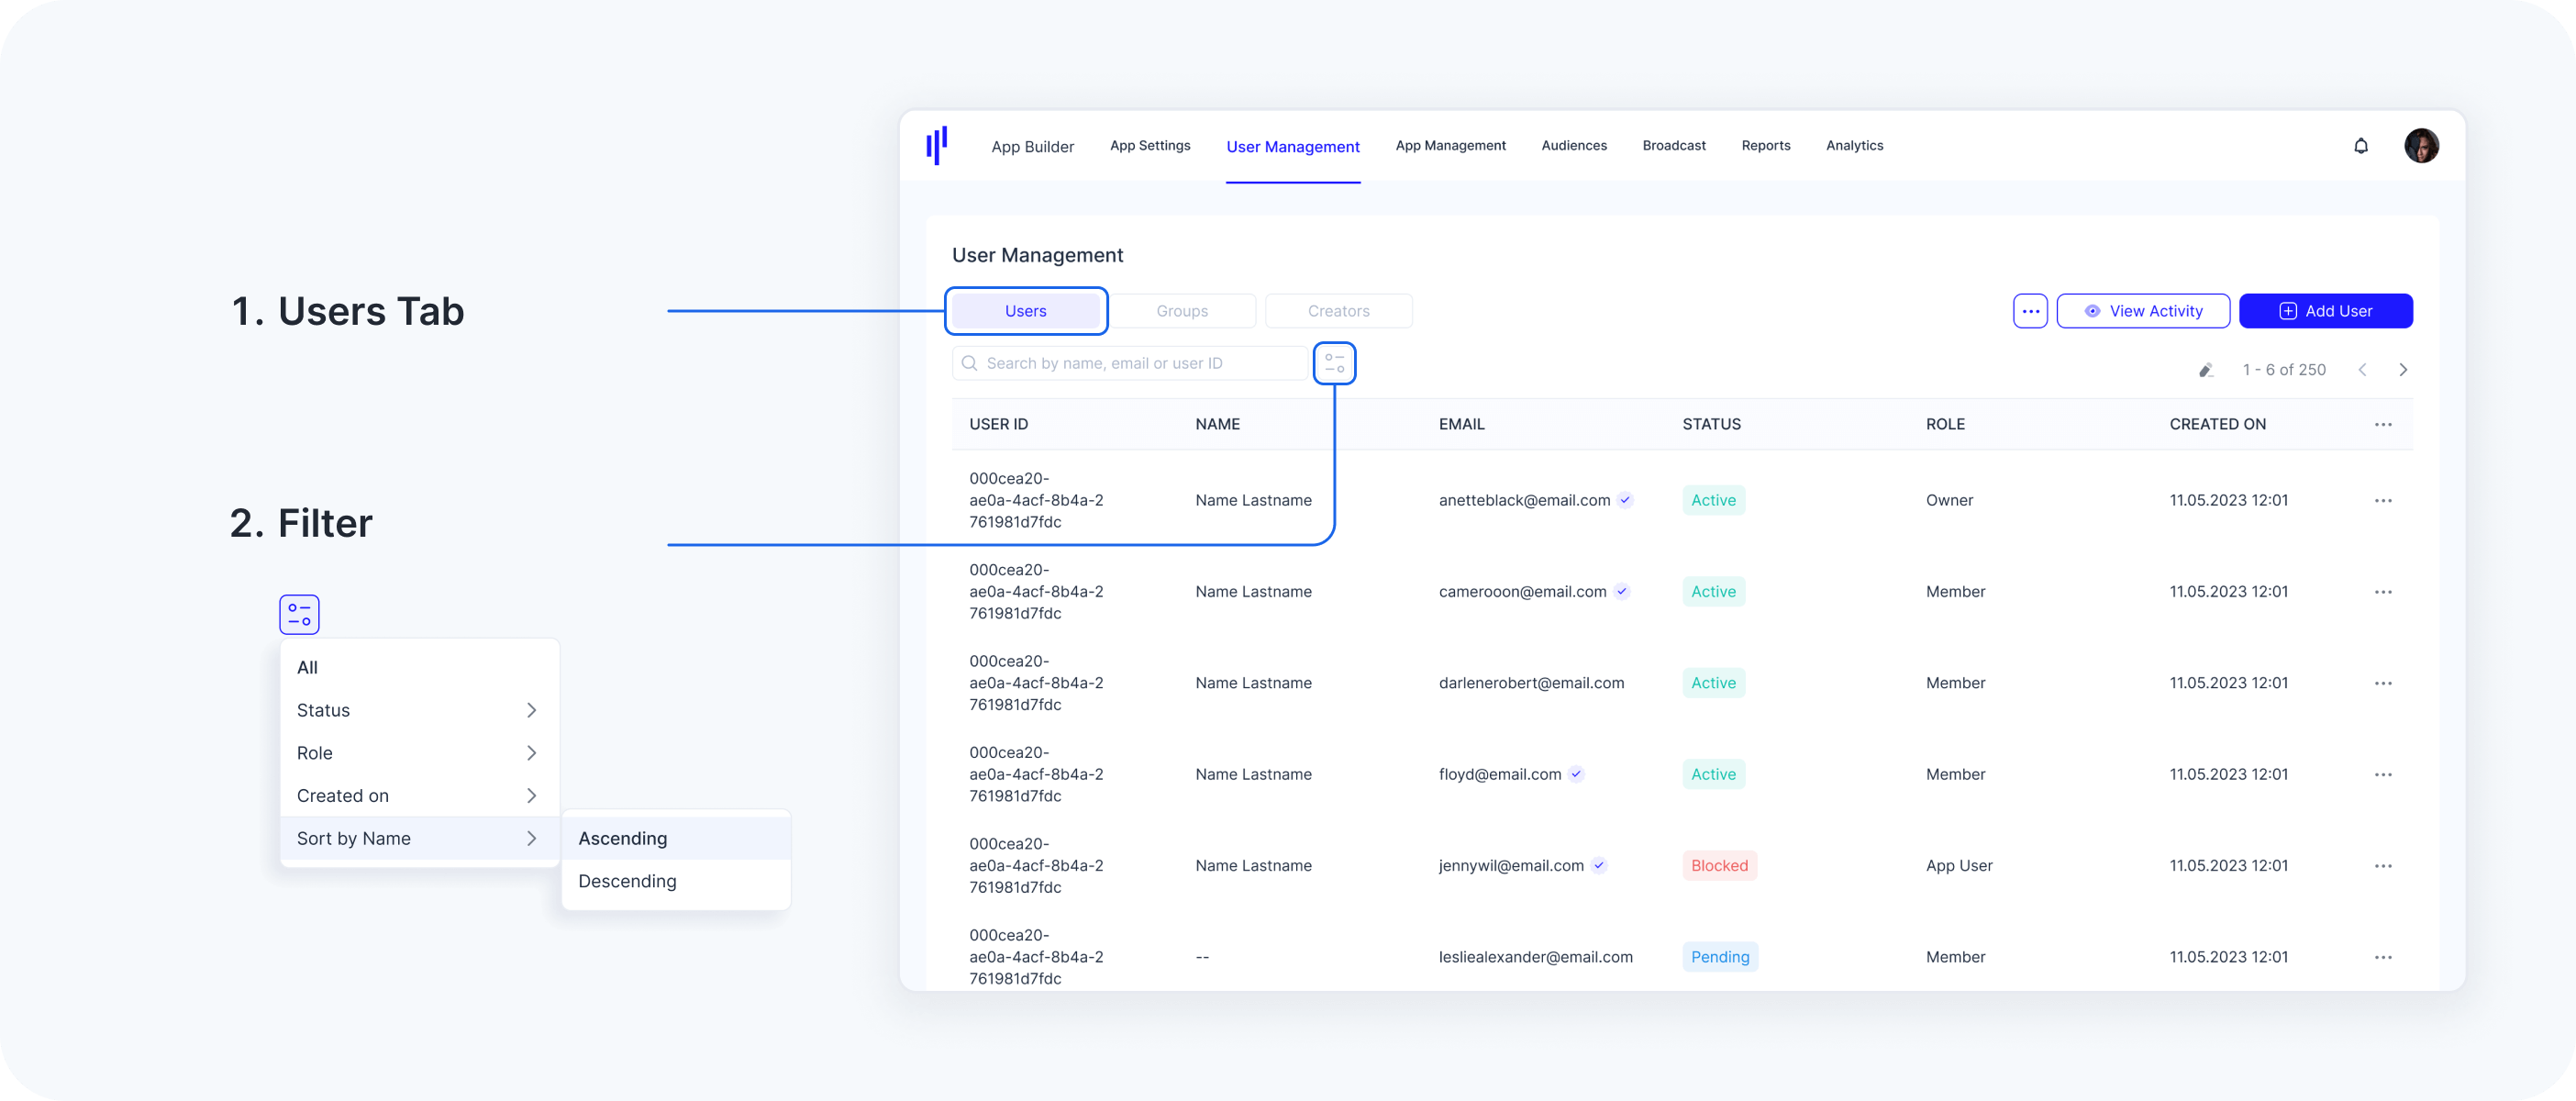Click the search by name input field
The width and height of the screenshot is (2576, 1101).
1130,363
